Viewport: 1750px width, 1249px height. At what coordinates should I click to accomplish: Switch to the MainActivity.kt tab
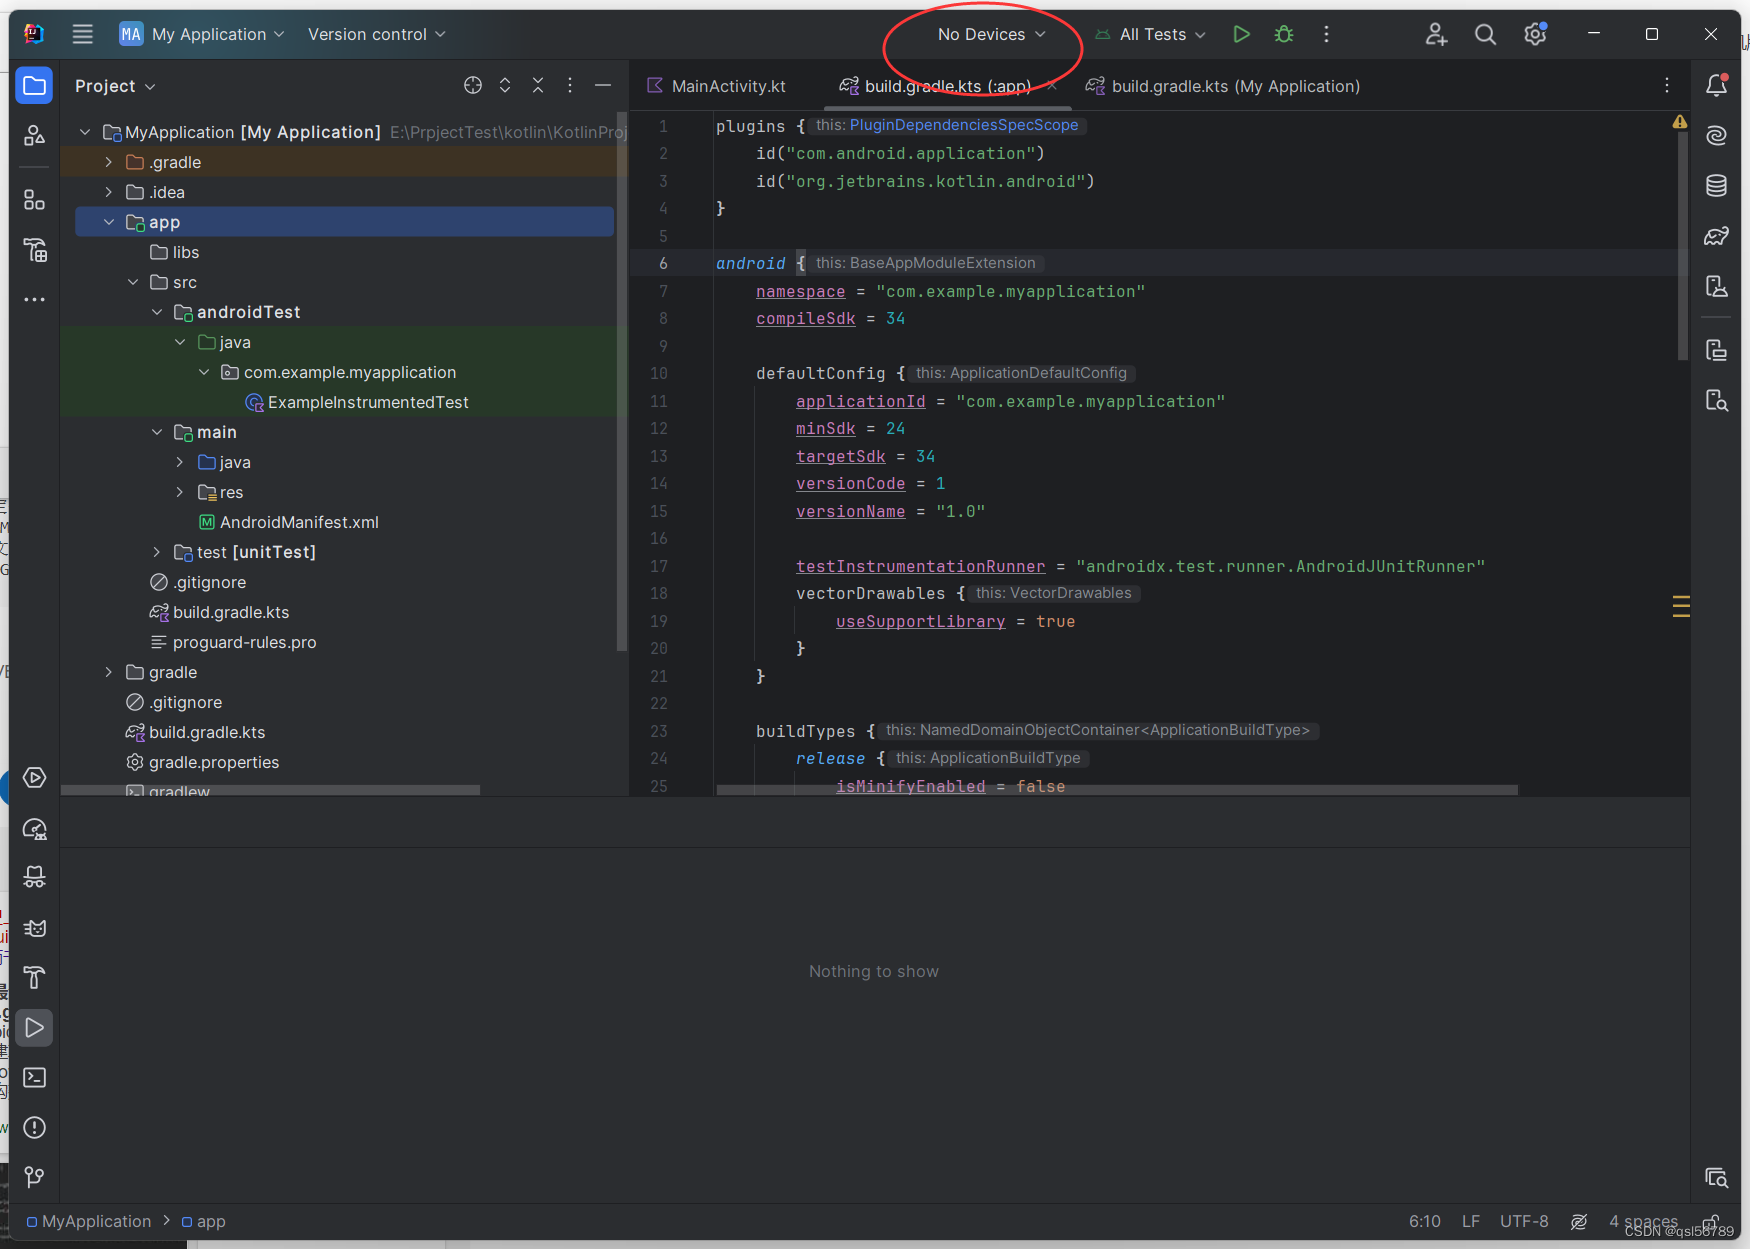pos(716,86)
